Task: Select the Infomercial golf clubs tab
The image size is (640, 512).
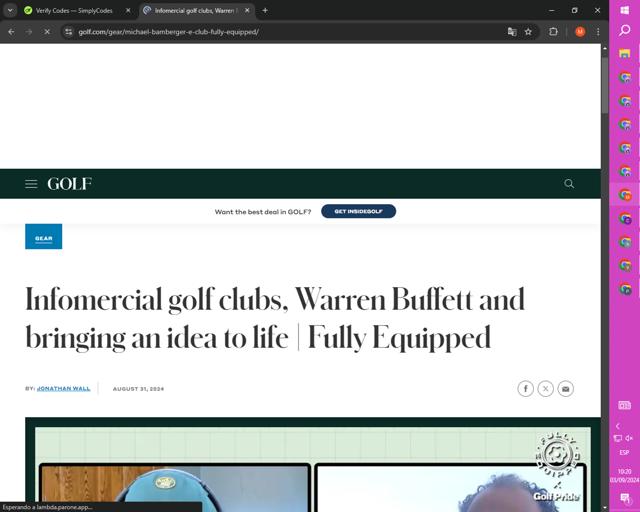Action: 194,11
